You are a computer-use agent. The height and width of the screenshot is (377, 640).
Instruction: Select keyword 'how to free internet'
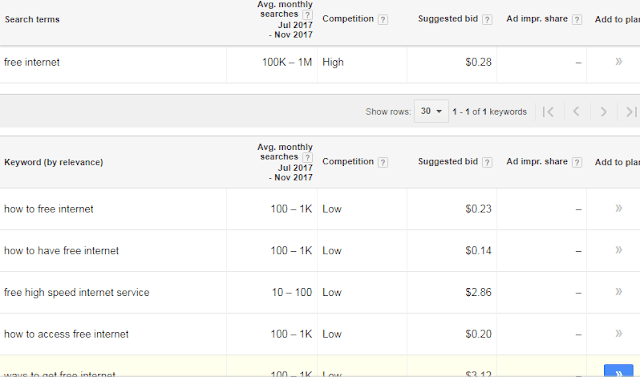click(x=49, y=209)
